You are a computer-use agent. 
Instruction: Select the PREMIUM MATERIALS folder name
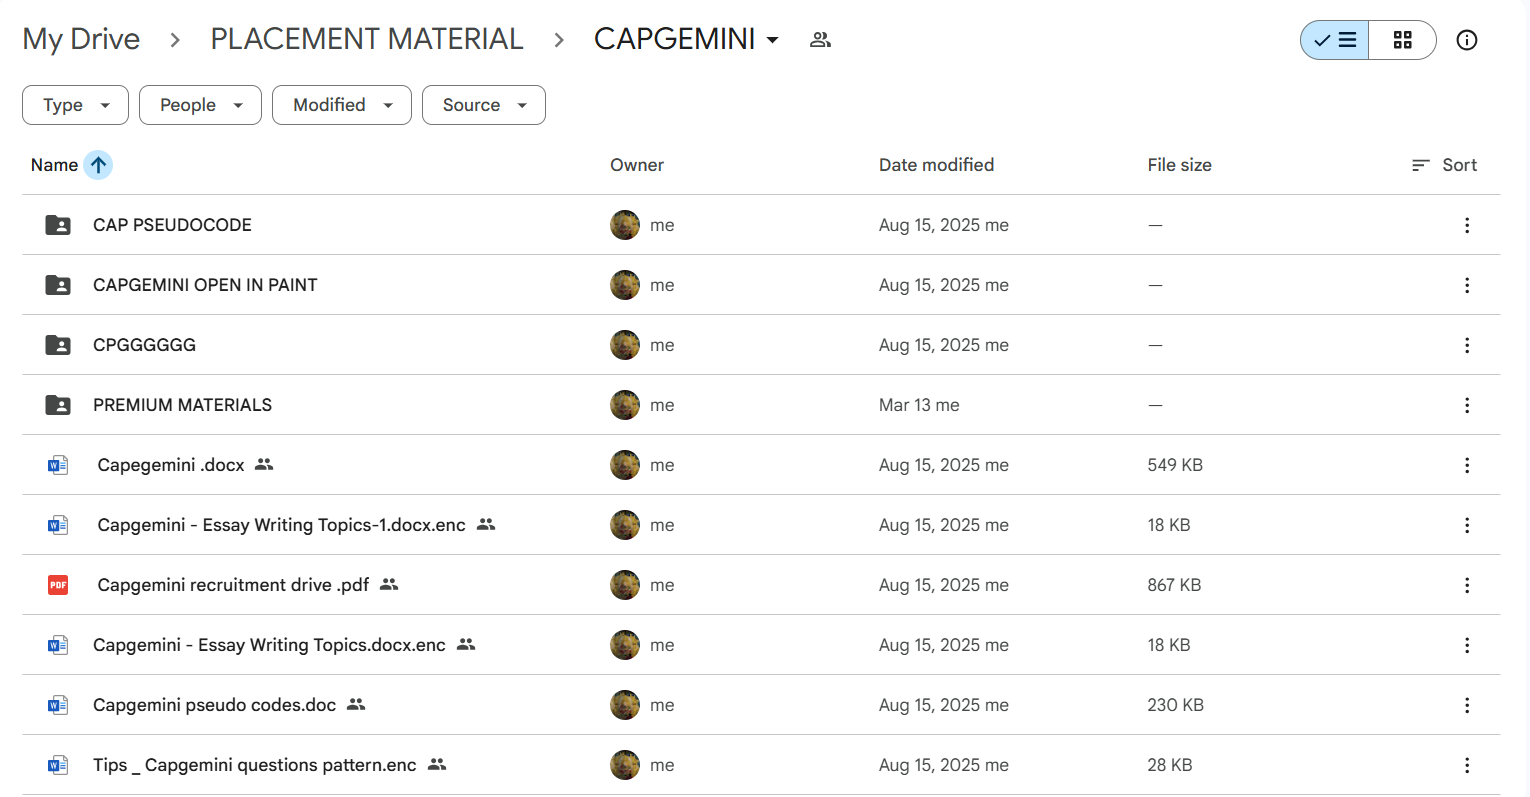coord(182,405)
